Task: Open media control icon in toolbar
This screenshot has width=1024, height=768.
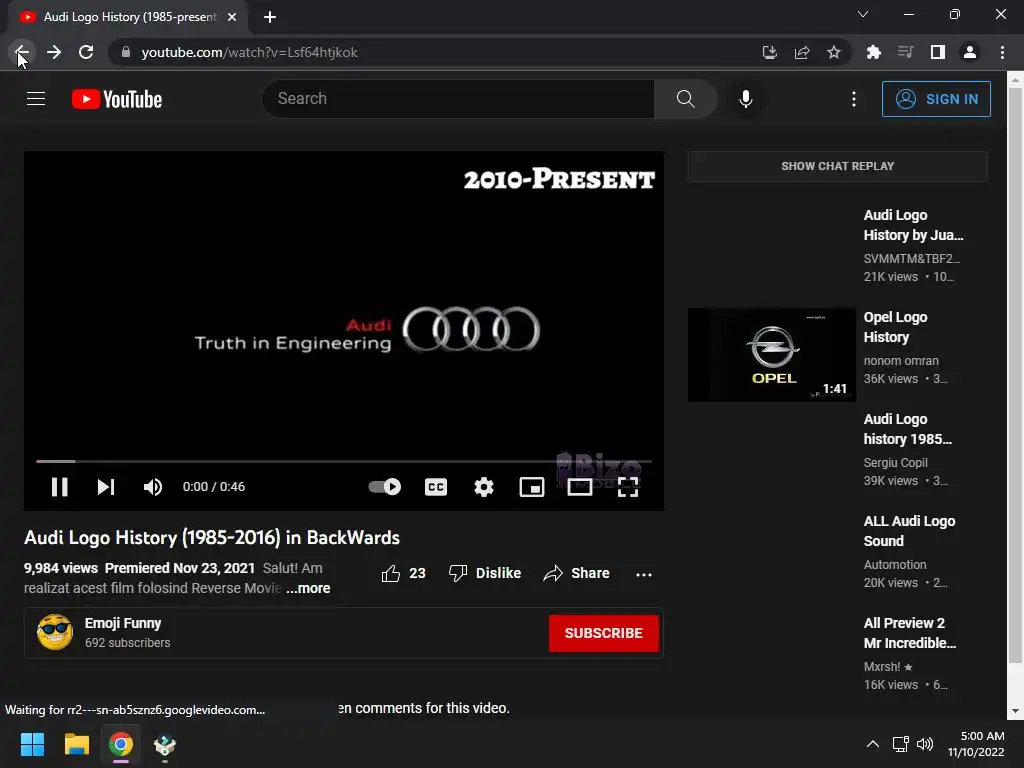Action: tap(906, 52)
